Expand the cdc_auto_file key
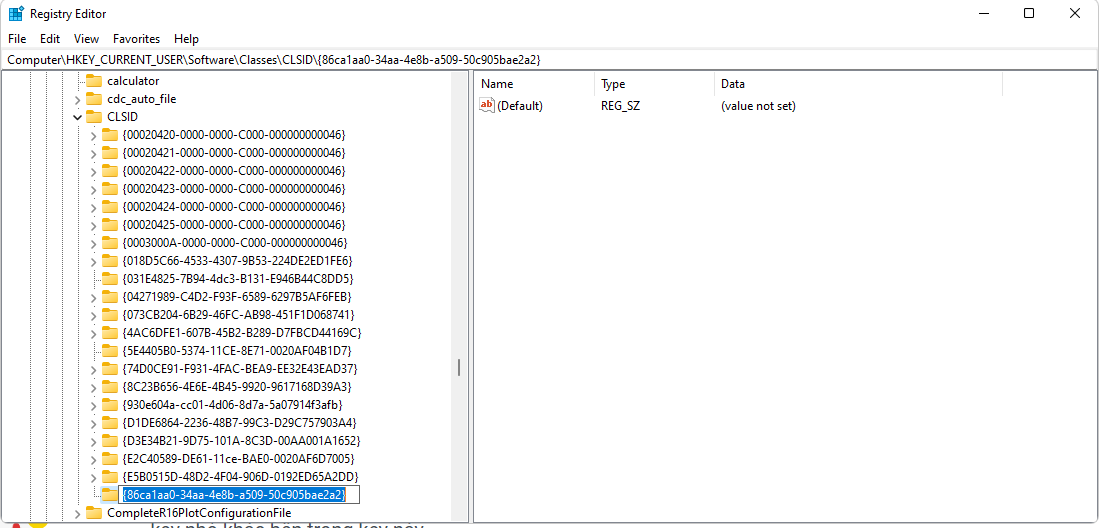 (x=77, y=100)
